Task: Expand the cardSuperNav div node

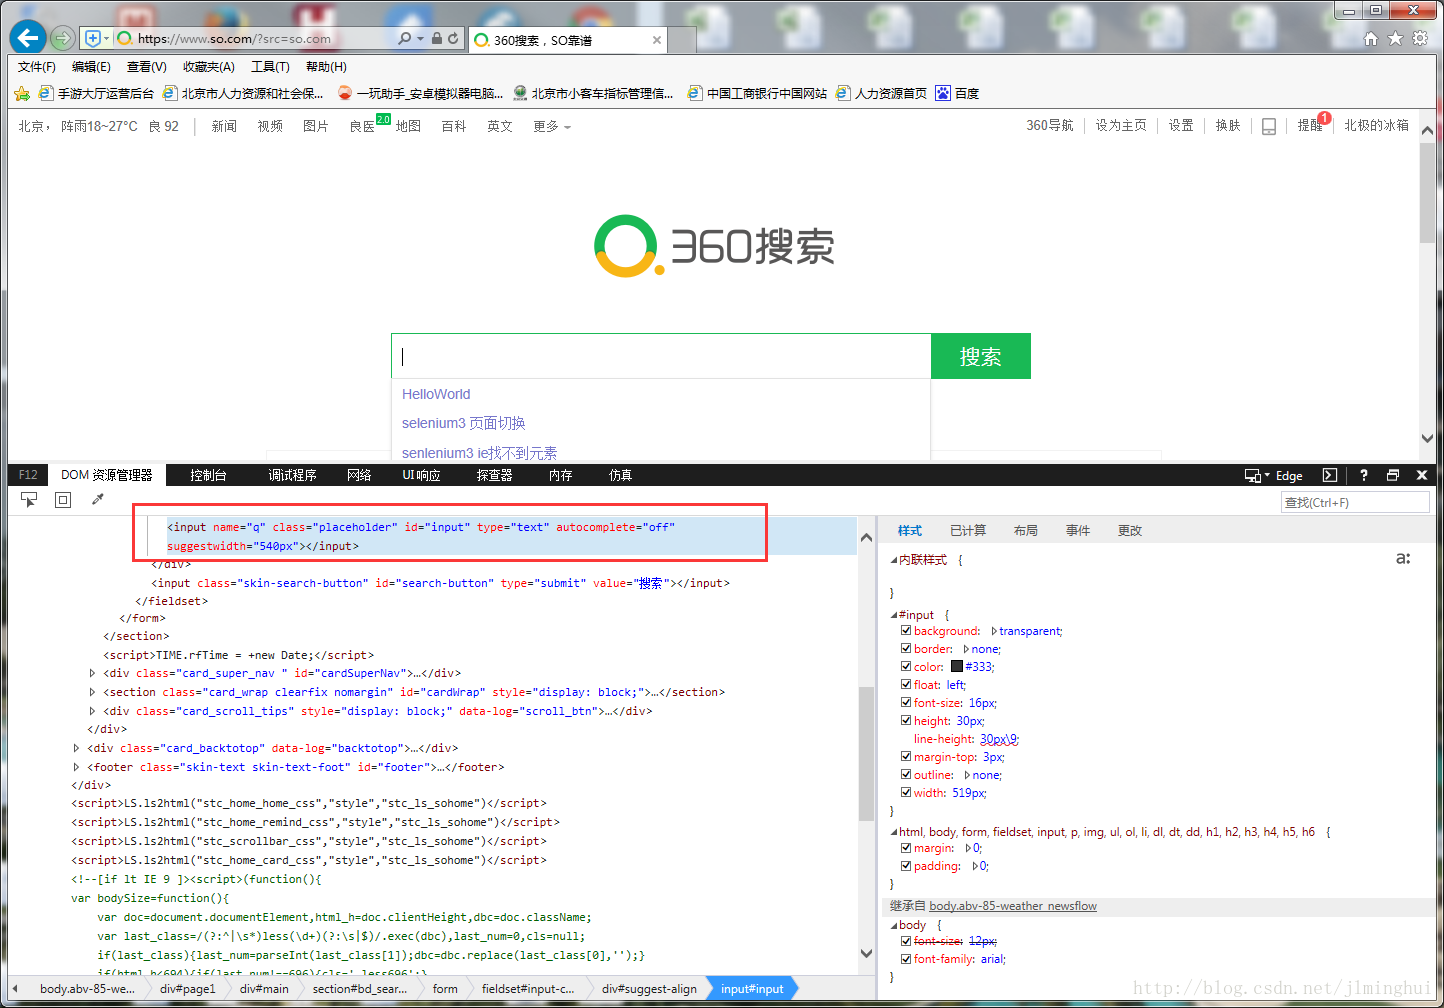Action: tap(93, 673)
